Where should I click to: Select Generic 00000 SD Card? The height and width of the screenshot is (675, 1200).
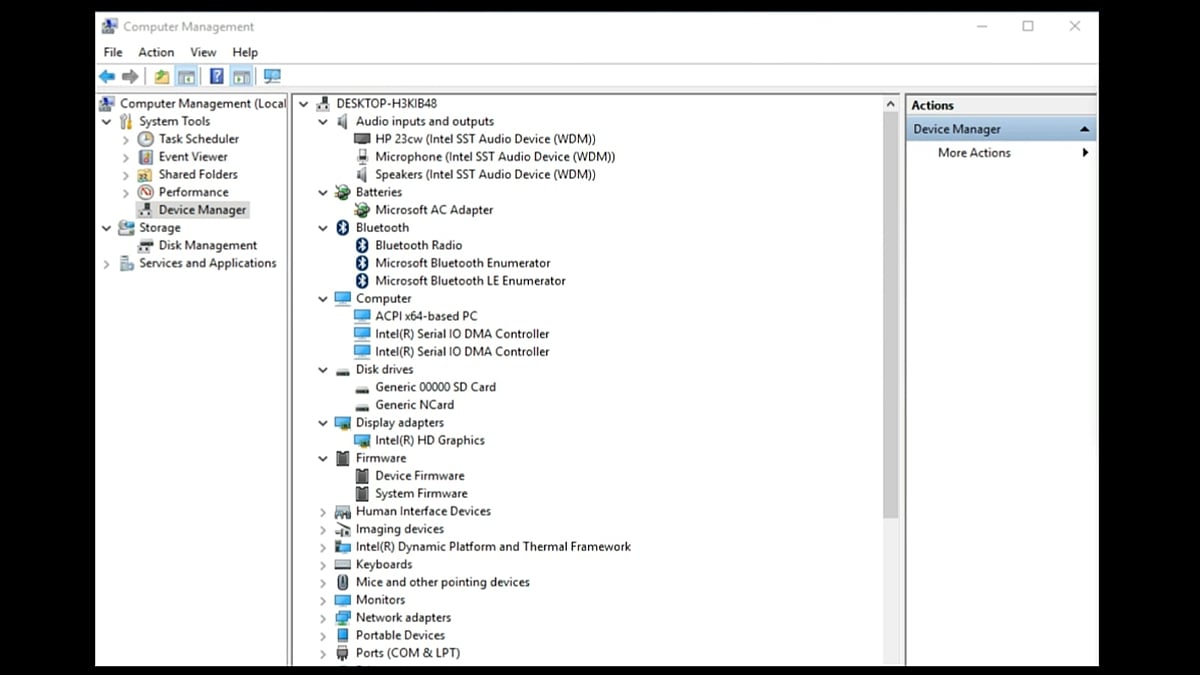(435, 387)
